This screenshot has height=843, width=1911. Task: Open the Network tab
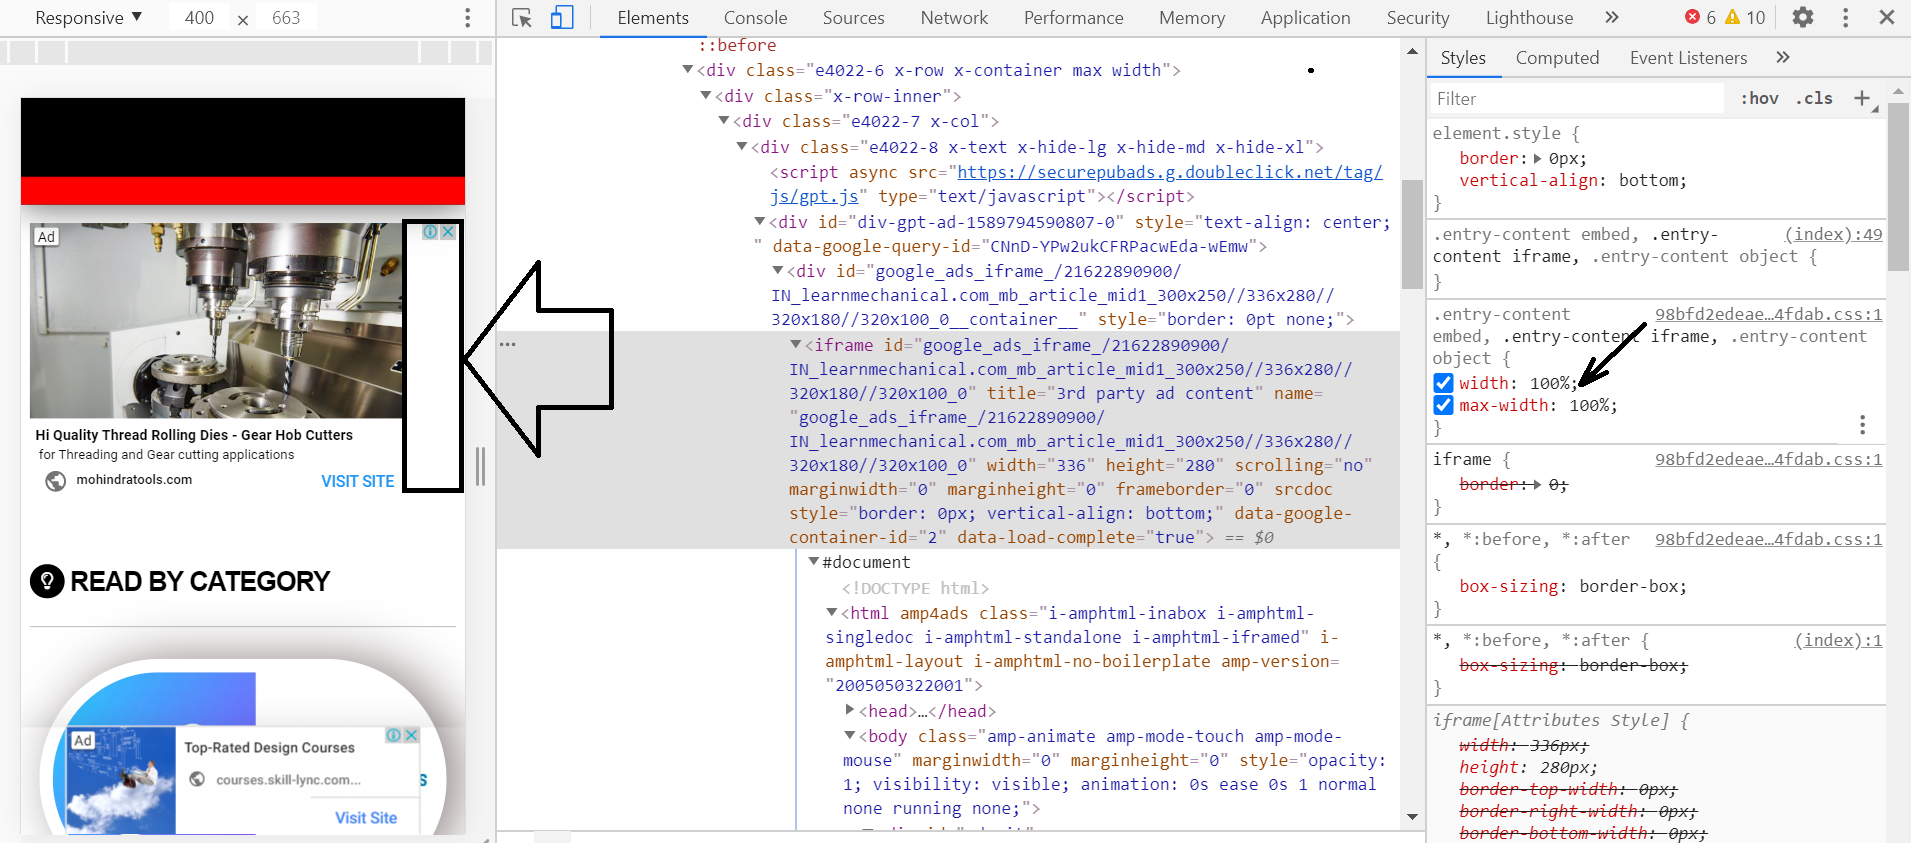(954, 18)
